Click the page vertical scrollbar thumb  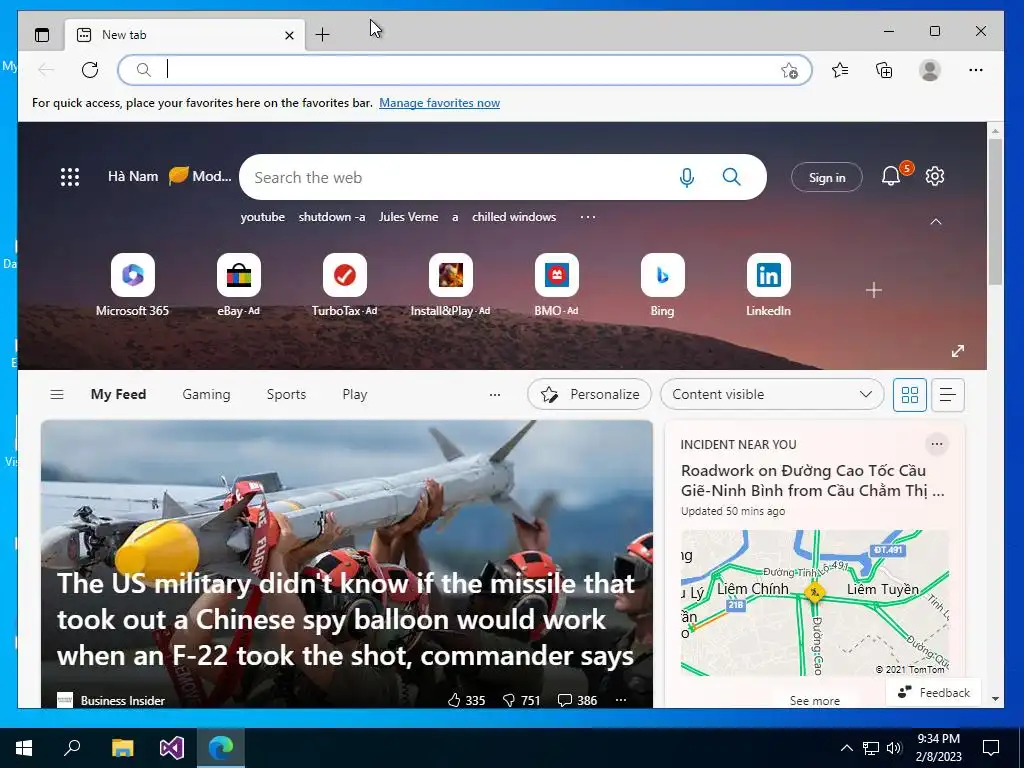(x=995, y=211)
